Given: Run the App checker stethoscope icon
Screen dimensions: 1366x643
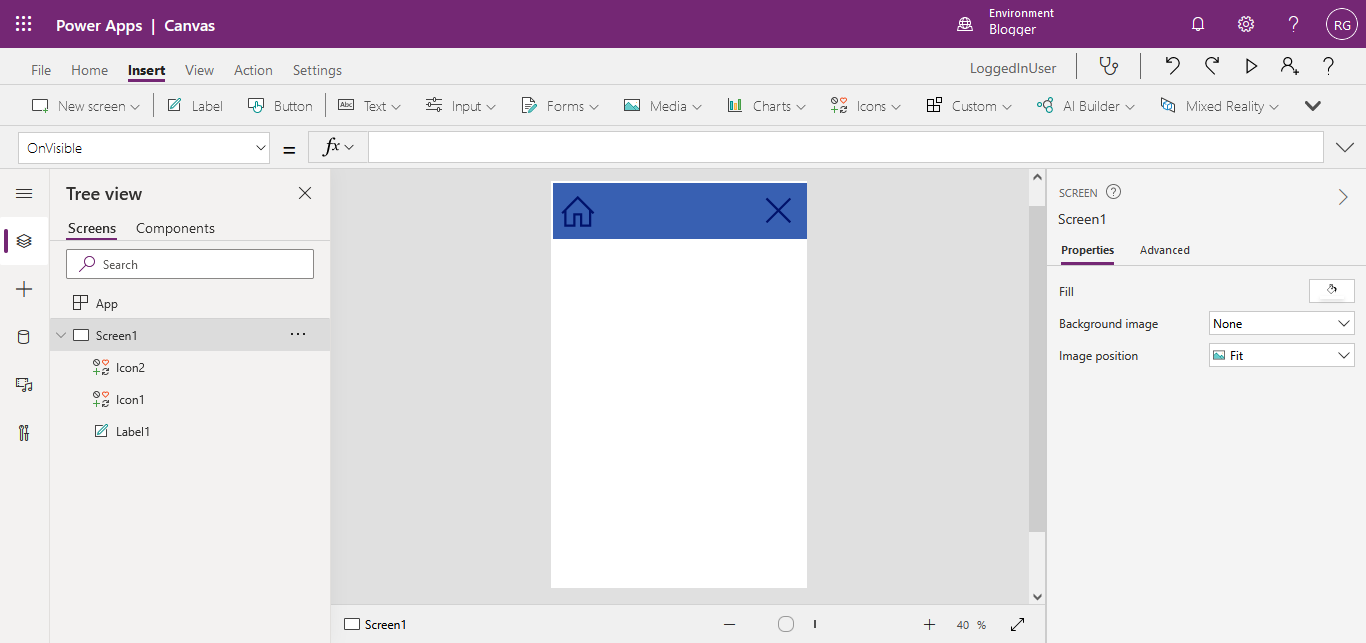Looking at the screenshot, I should point(1109,64).
